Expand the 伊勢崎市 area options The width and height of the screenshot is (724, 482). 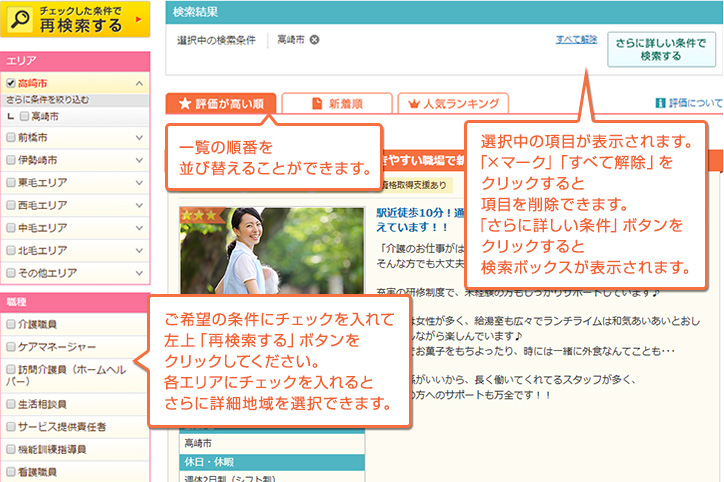click(139, 160)
